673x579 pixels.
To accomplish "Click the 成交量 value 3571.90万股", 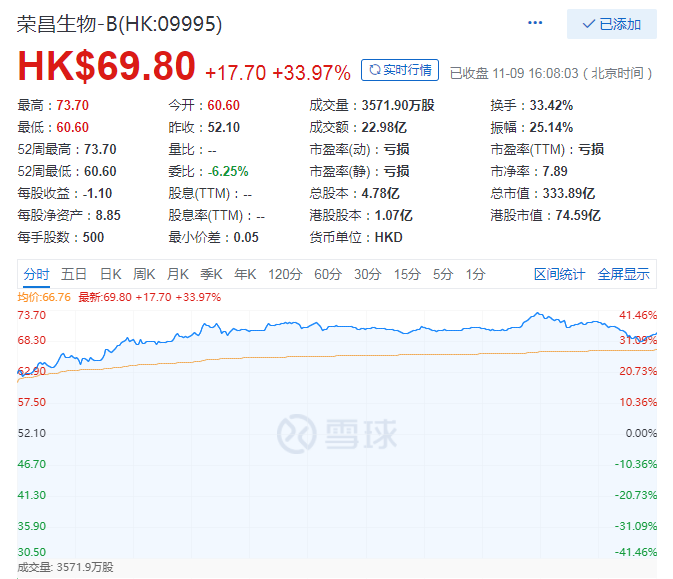I will click(x=398, y=105).
